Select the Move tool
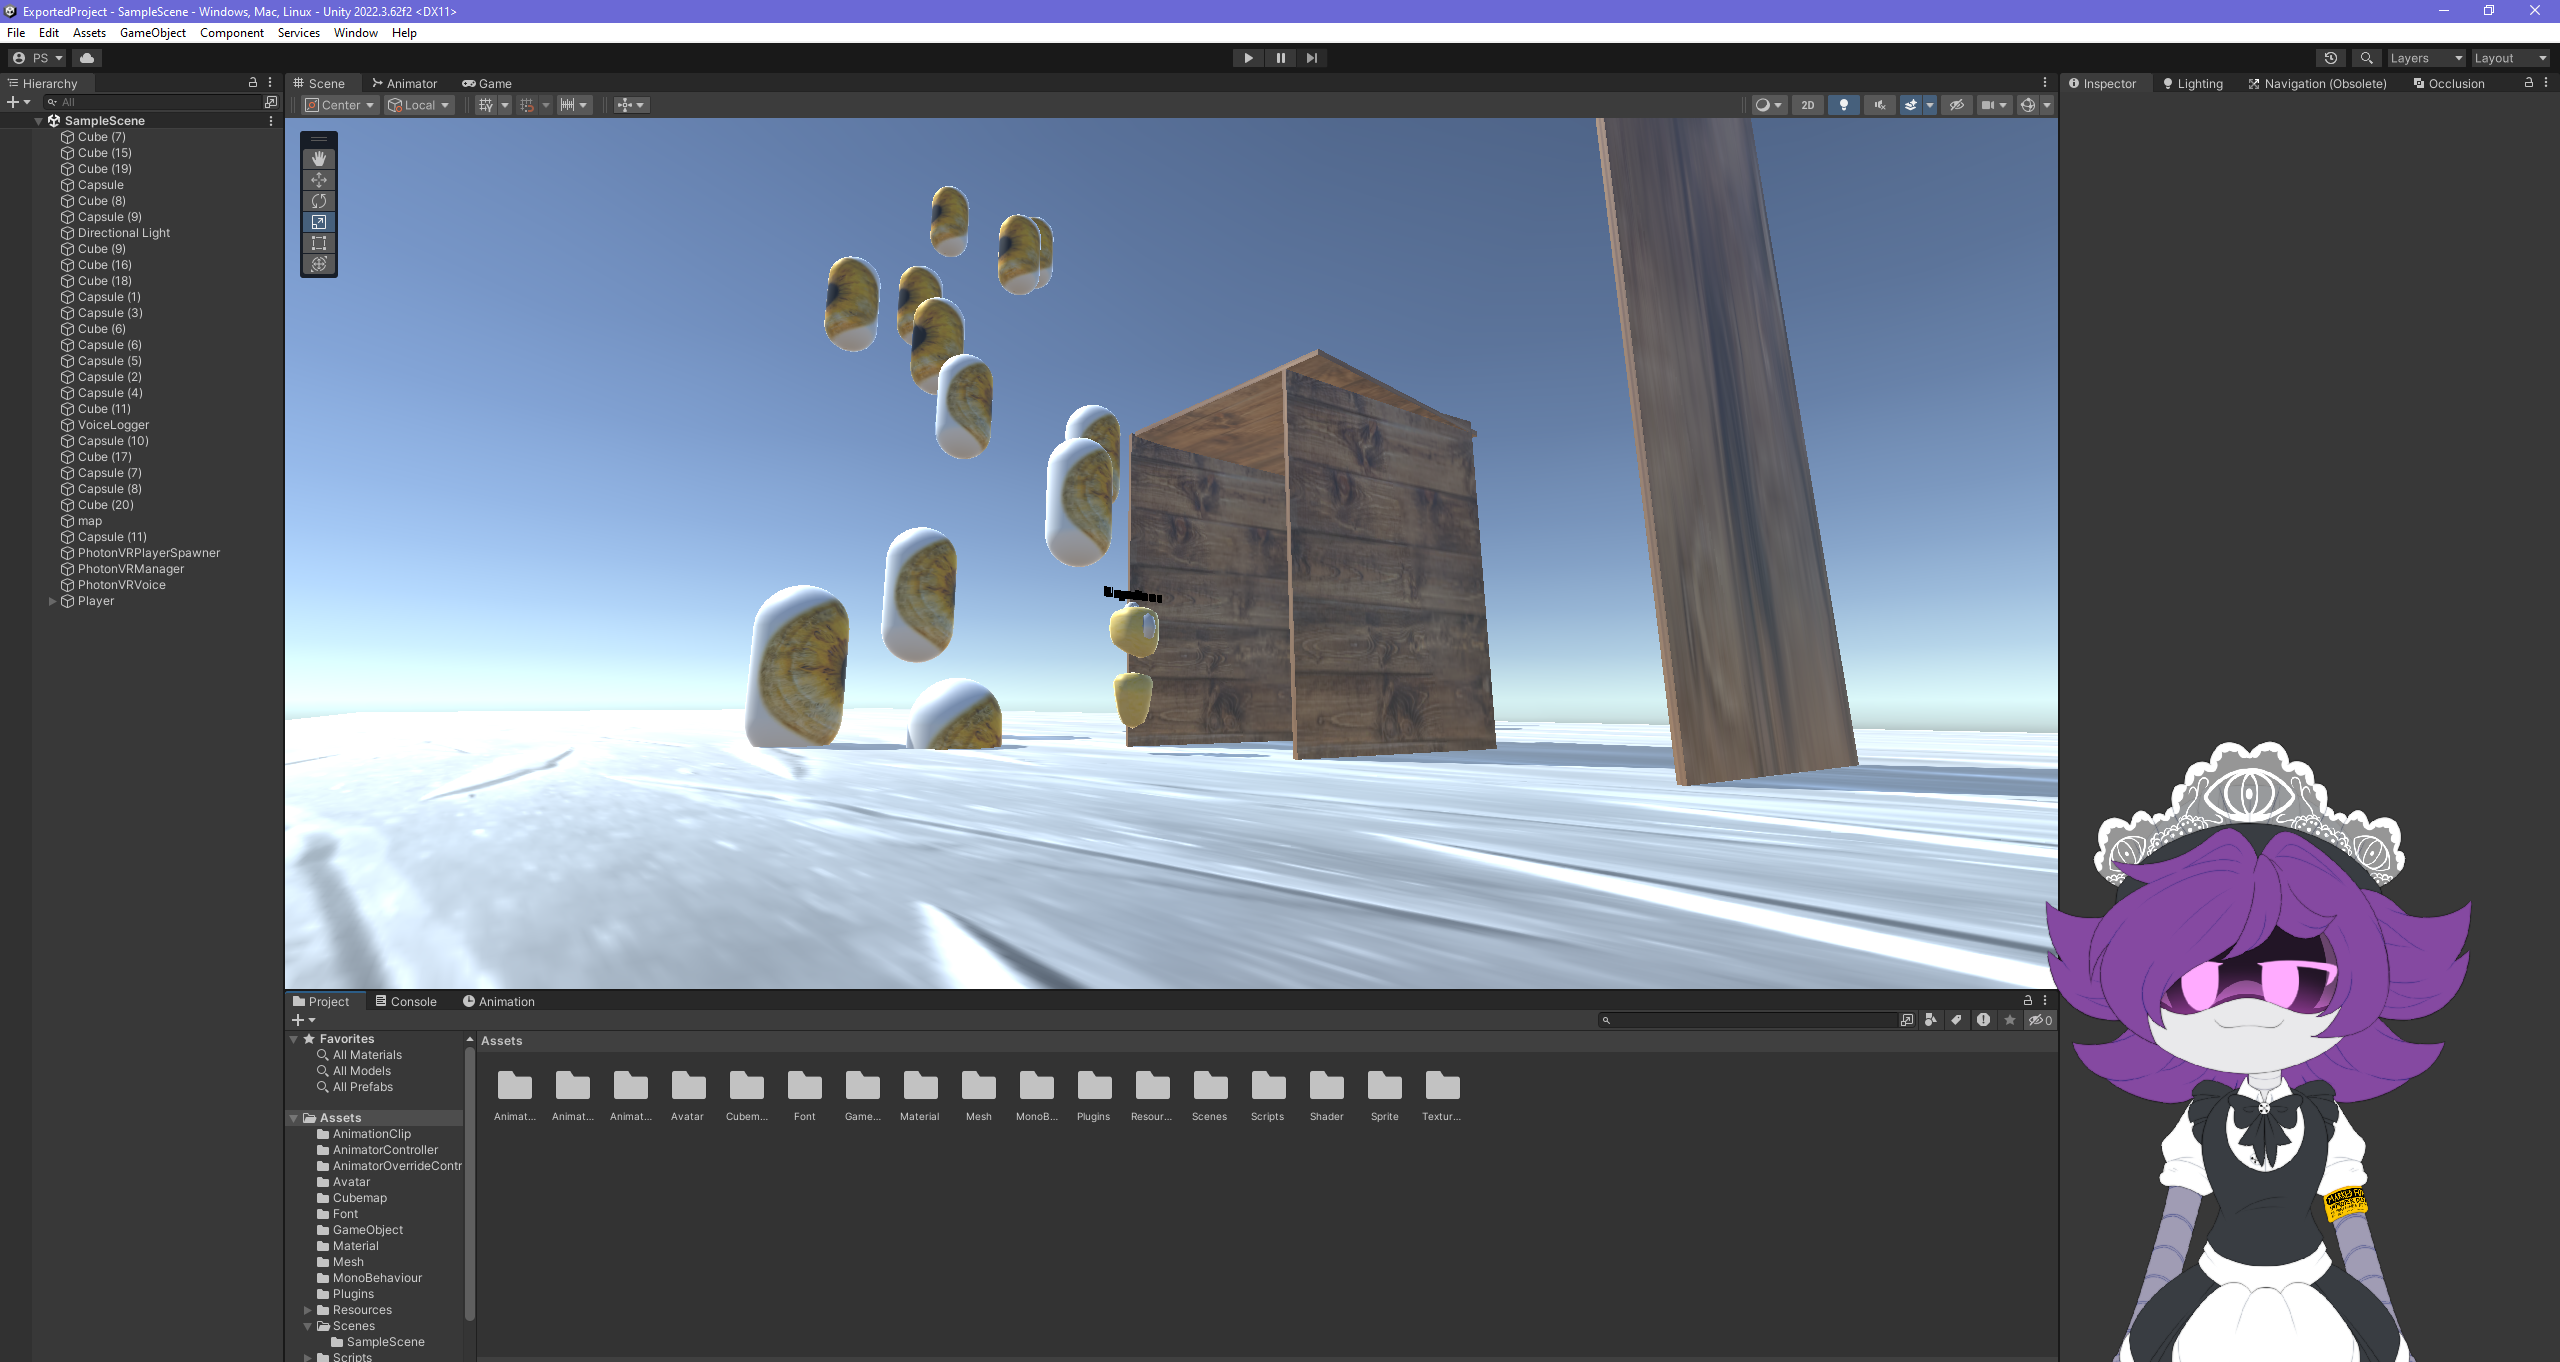The width and height of the screenshot is (2560, 1362). [x=319, y=180]
